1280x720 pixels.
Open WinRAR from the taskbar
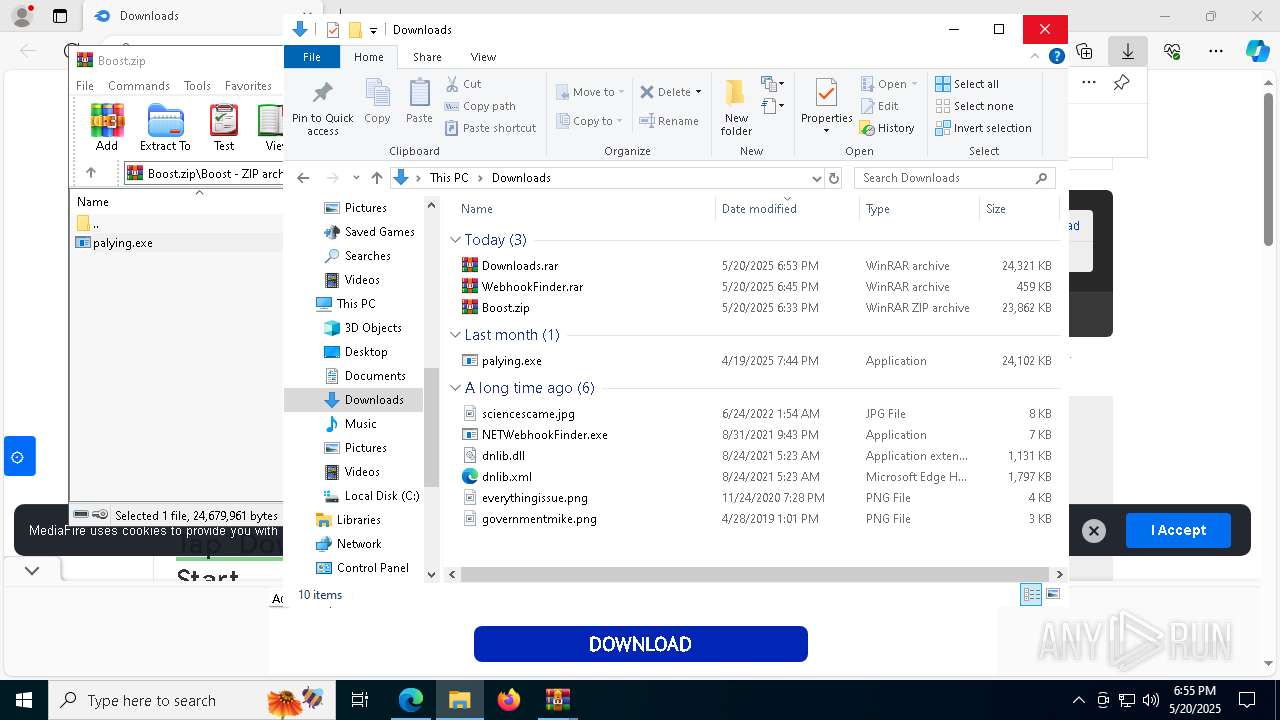[558, 700]
